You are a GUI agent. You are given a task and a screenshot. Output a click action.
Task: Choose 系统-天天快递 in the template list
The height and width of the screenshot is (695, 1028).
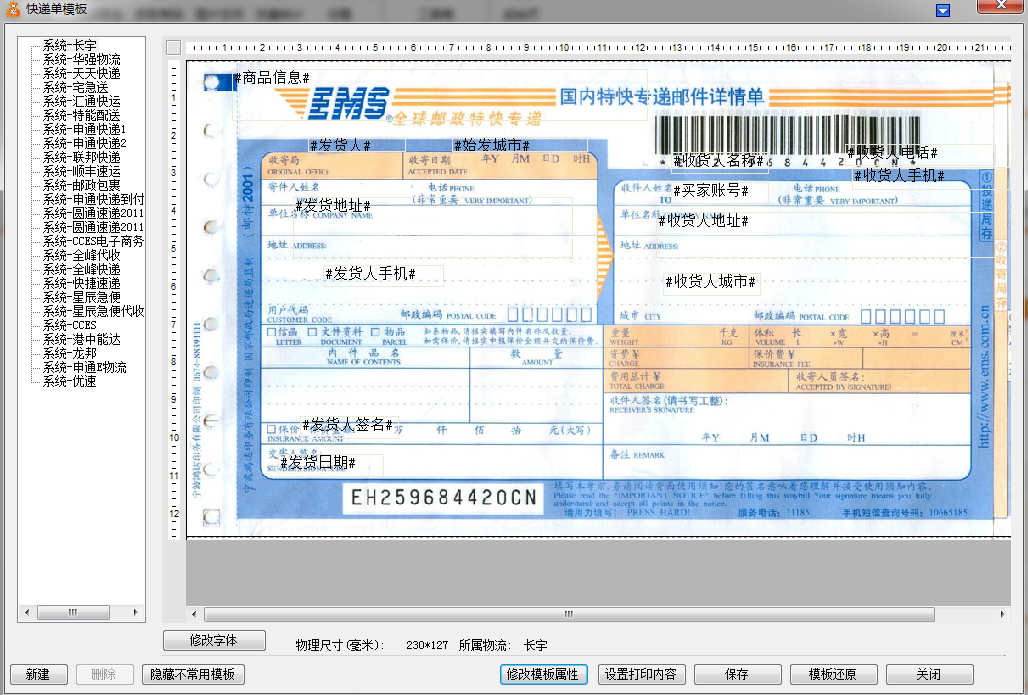tap(81, 73)
